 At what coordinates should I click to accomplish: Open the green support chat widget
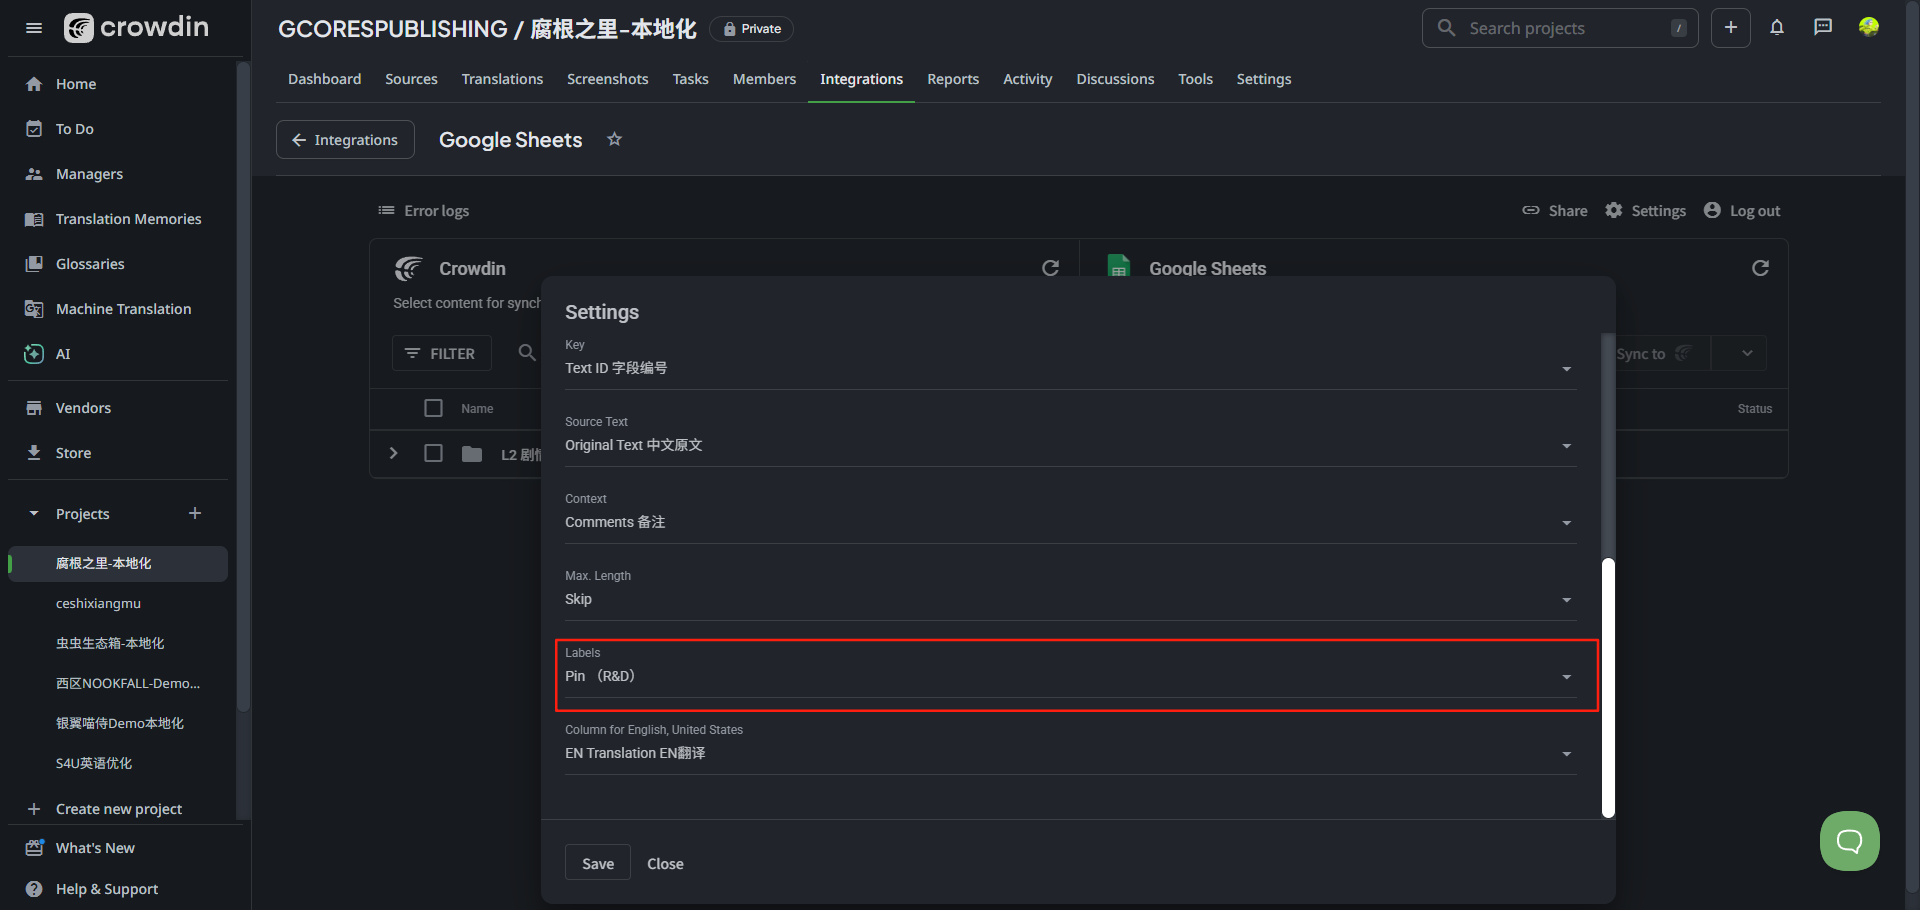tap(1849, 841)
